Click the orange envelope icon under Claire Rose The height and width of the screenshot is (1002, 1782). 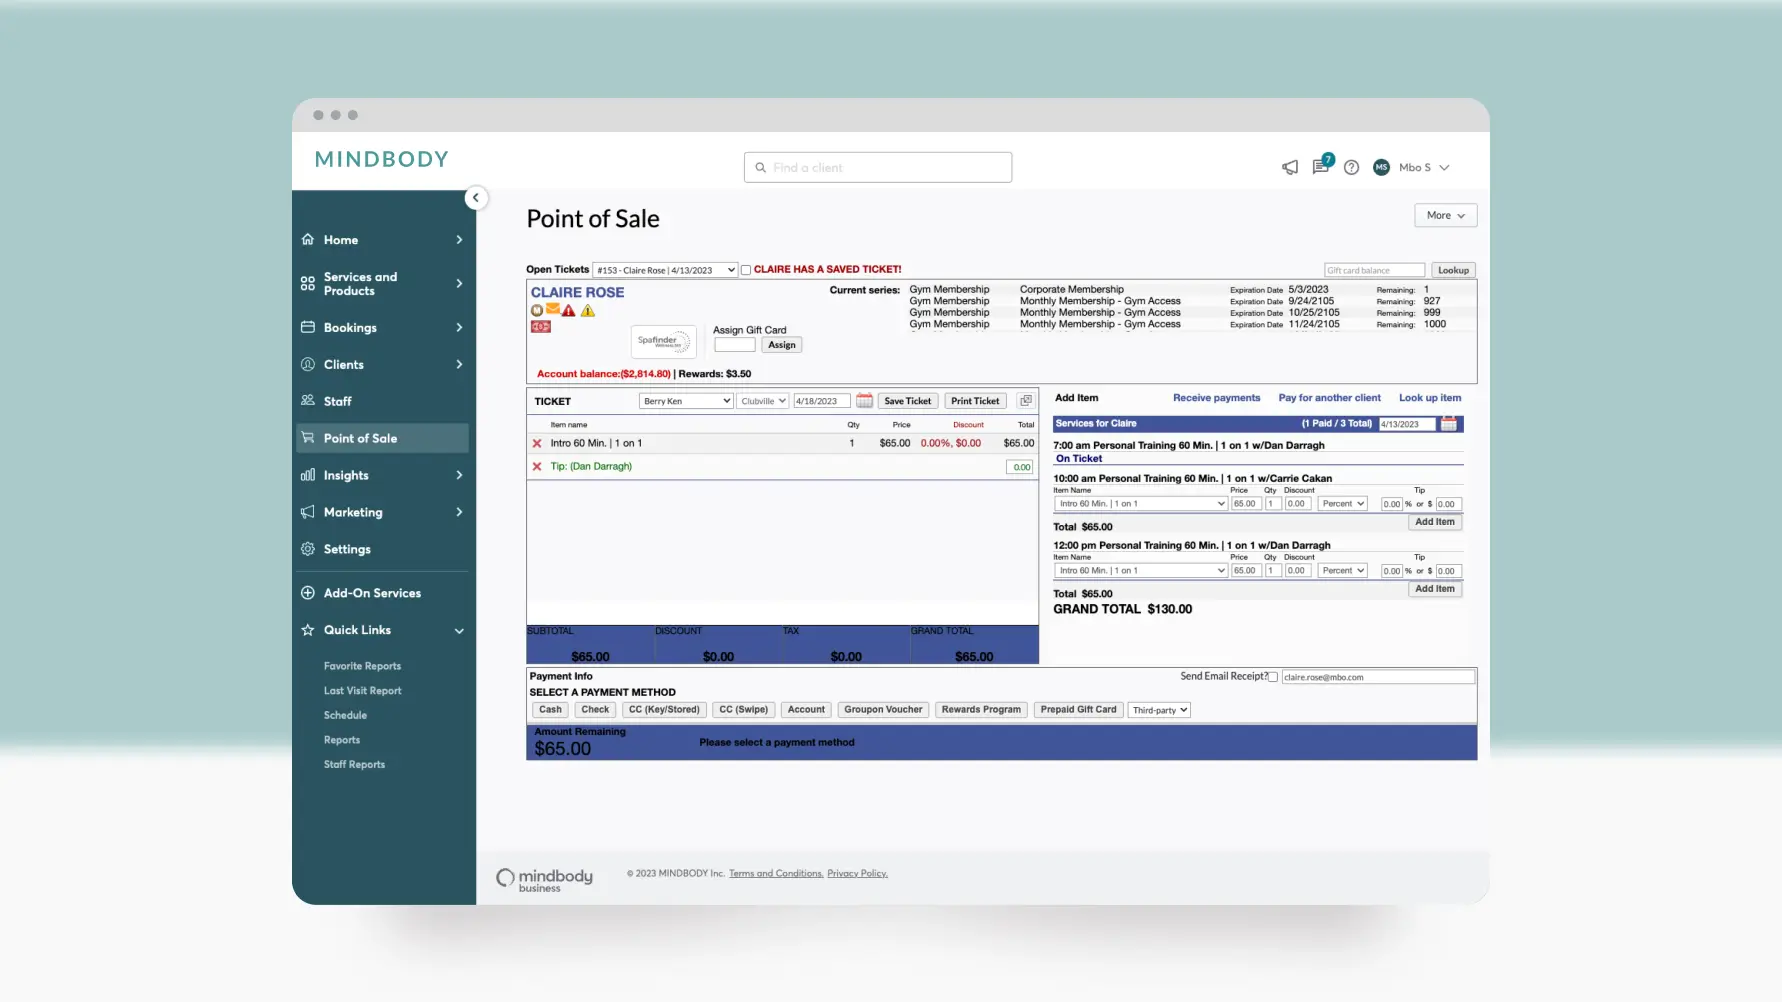[553, 310]
